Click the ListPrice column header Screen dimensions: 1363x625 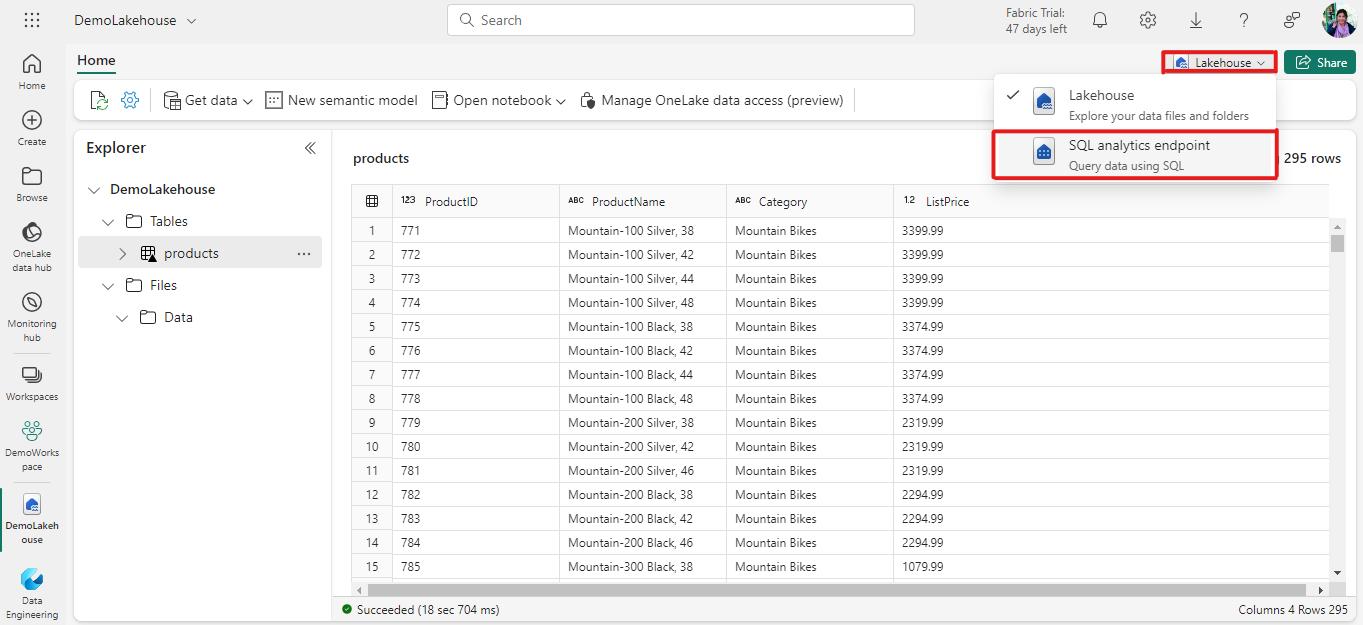pyautogui.click(x=1111, y=201)
